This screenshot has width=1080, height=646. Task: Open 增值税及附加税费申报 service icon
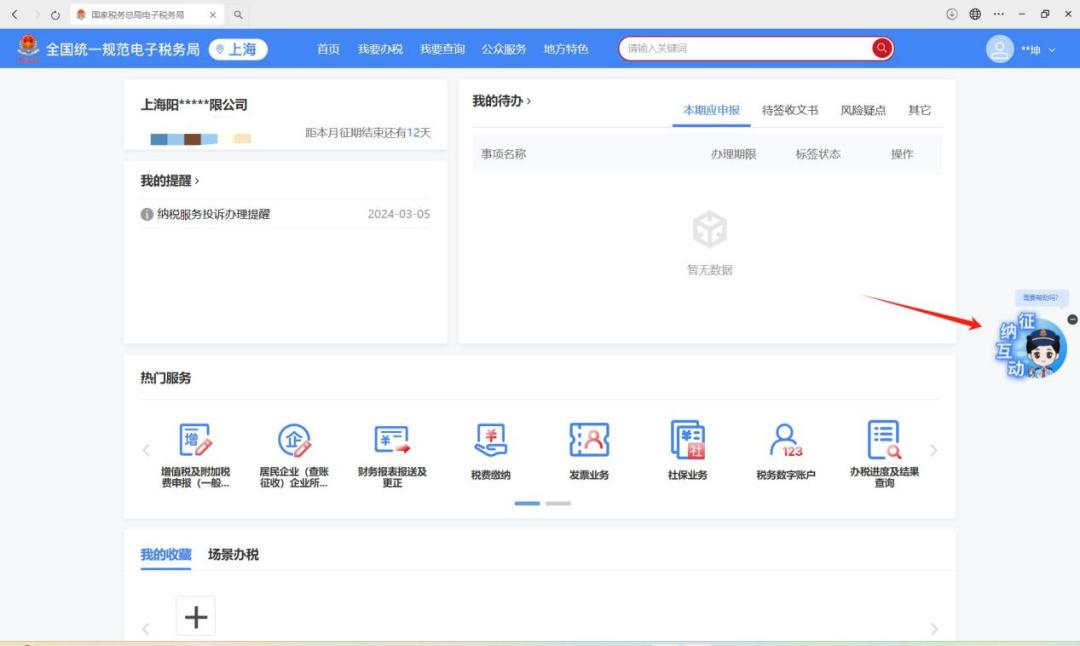coord(196,440)
